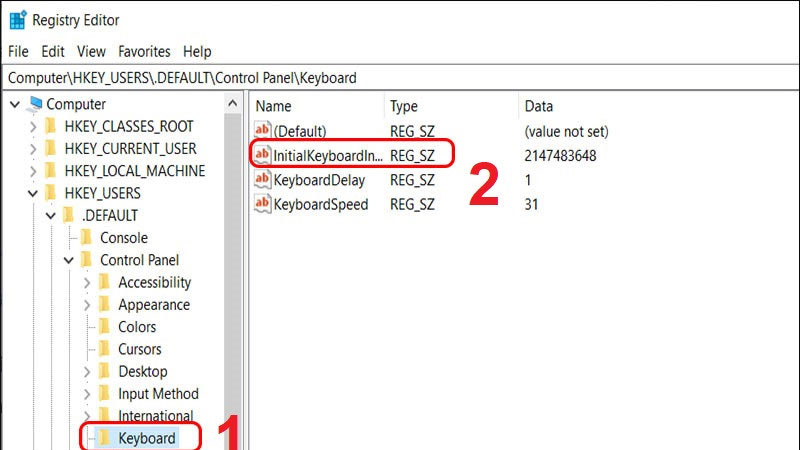Select the KeyboardDelay value icon

pyautogui.click(x=263, y=180)
